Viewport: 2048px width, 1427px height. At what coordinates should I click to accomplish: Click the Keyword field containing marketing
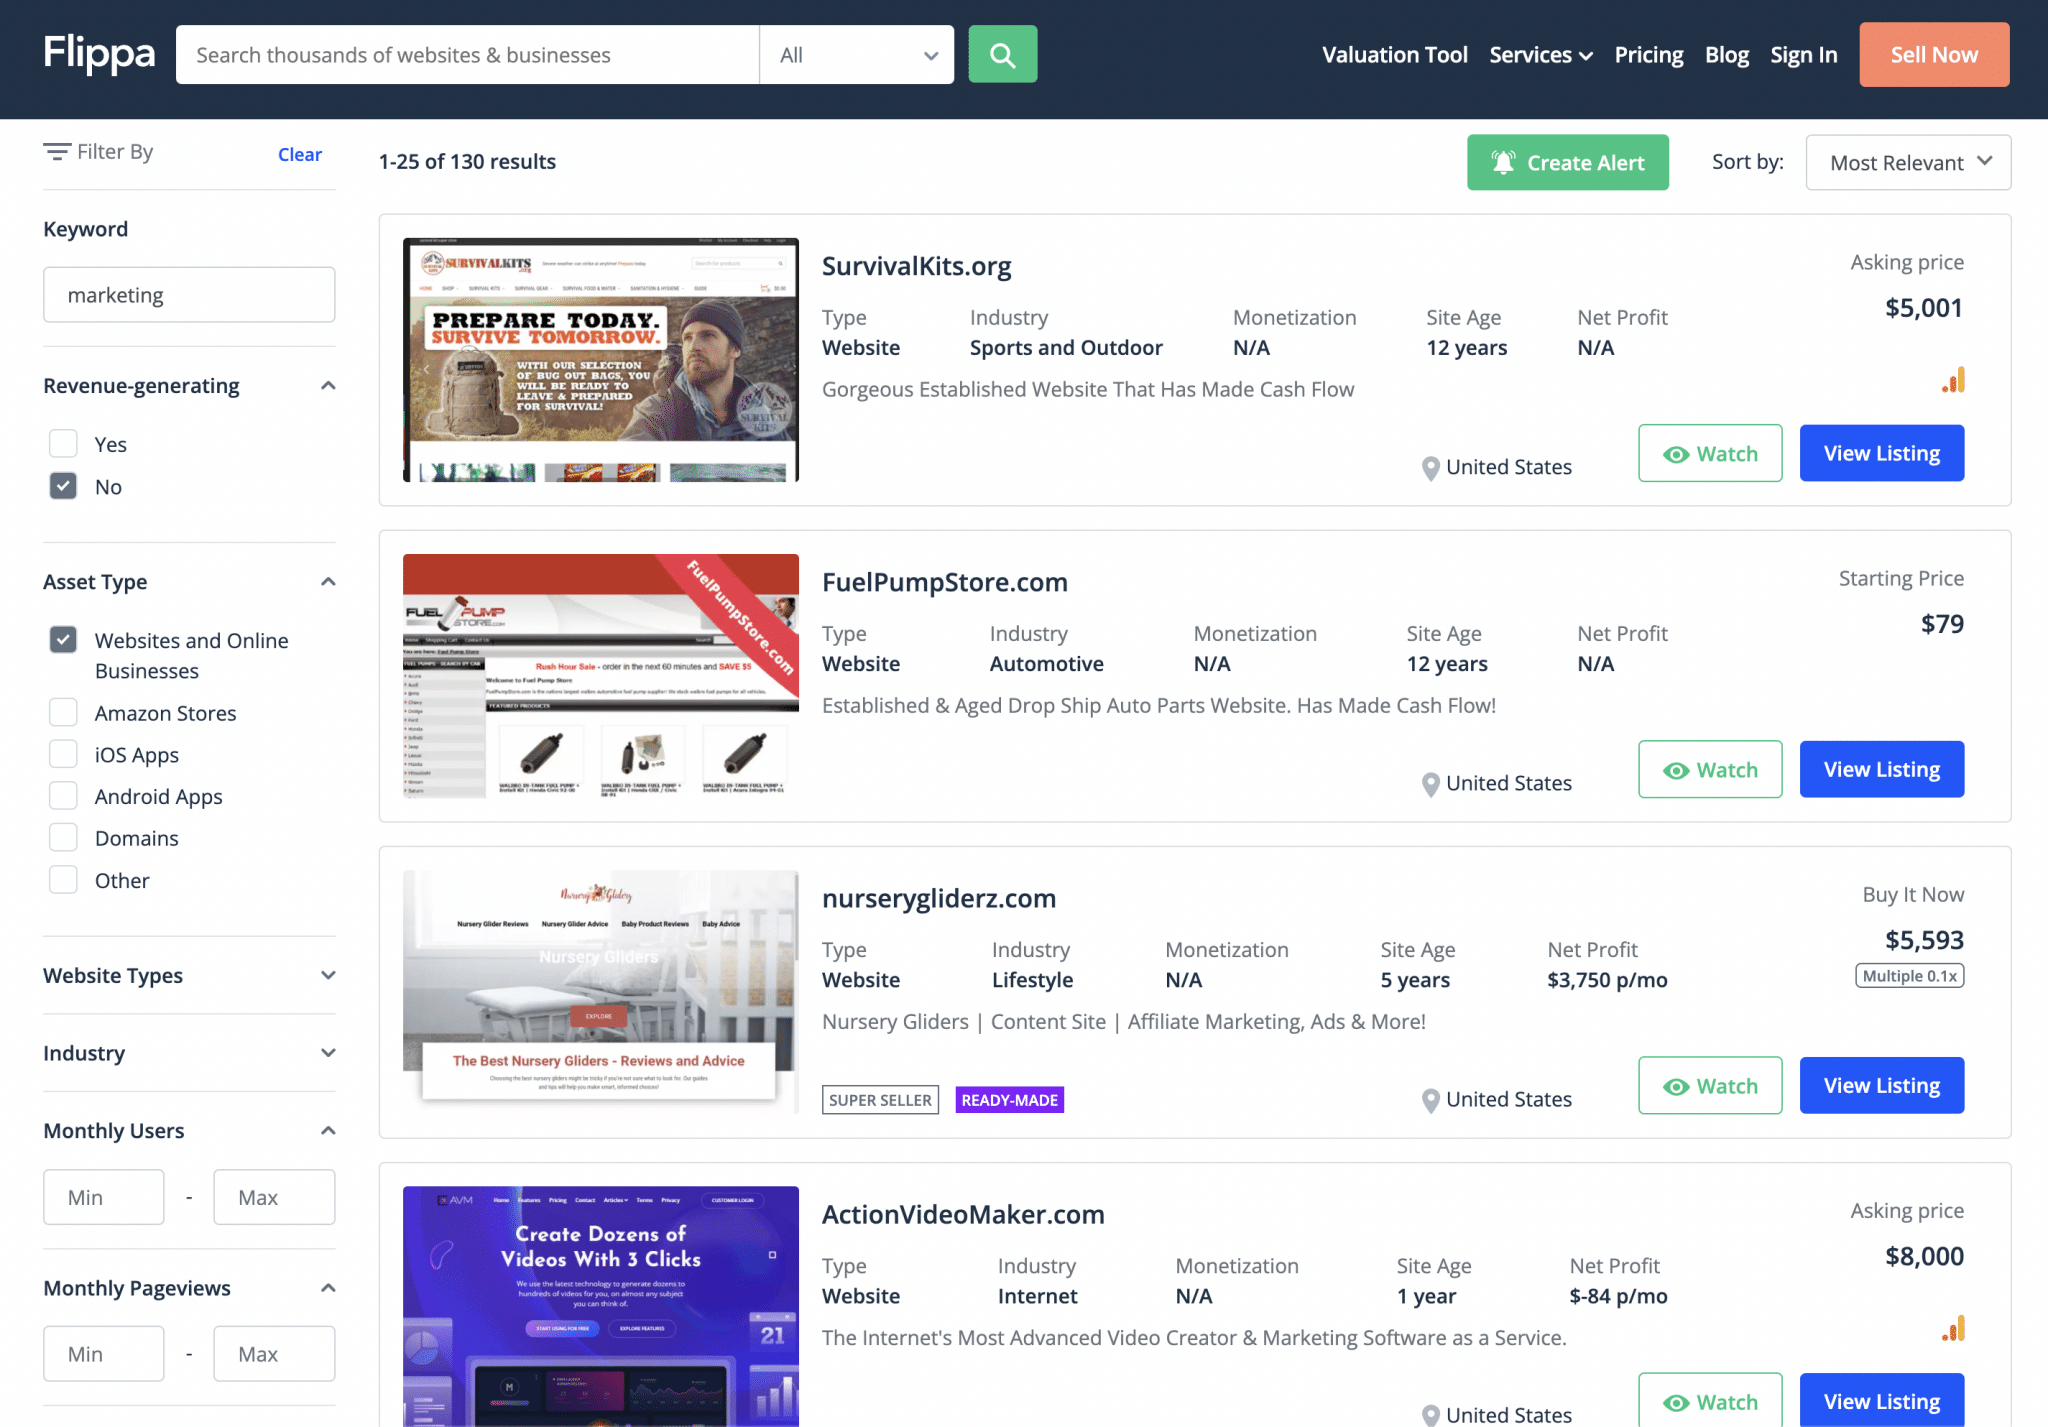[189, 295]
